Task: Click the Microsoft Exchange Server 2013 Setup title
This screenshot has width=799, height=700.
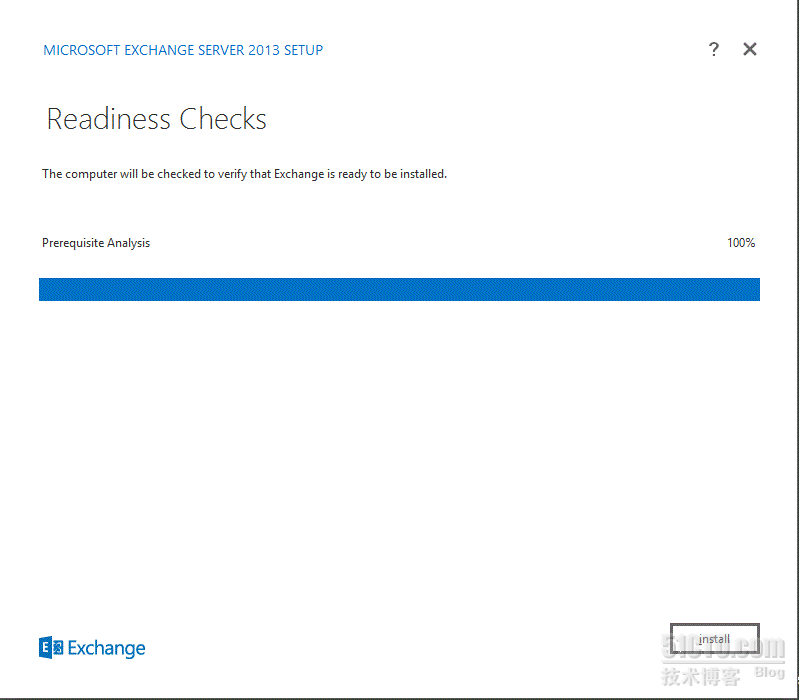Action: pos(183,50)
